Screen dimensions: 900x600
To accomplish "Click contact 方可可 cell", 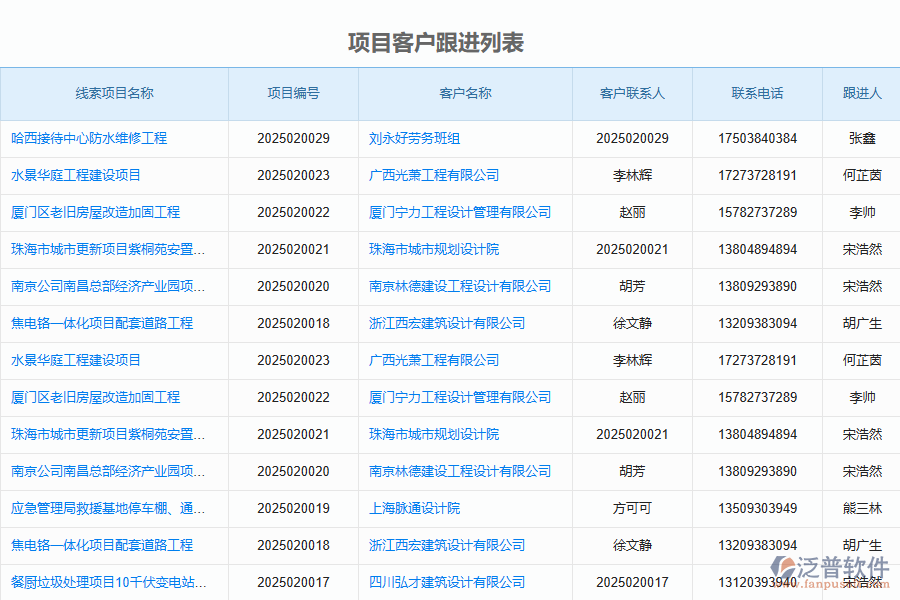I will (x=632, y=508).
